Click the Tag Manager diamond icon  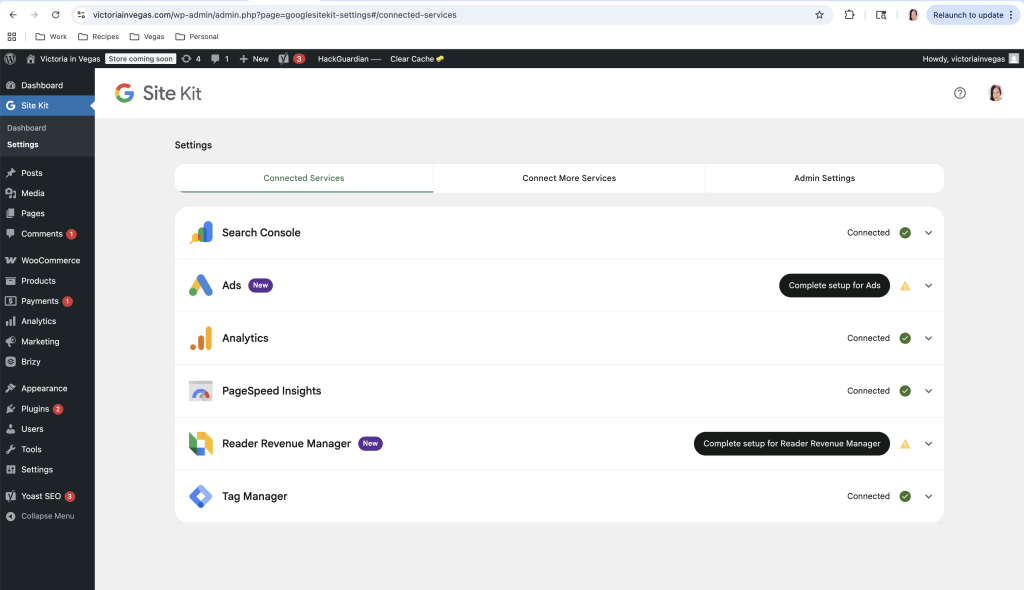pyautogui.click(x=201, y=496)
